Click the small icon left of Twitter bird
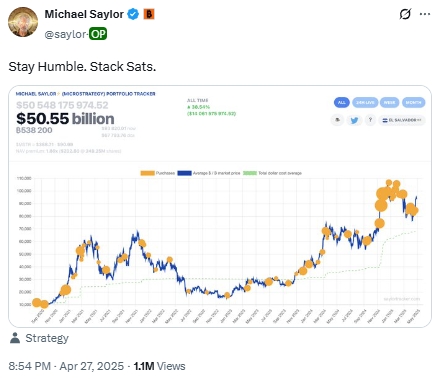 coord(338,120)
